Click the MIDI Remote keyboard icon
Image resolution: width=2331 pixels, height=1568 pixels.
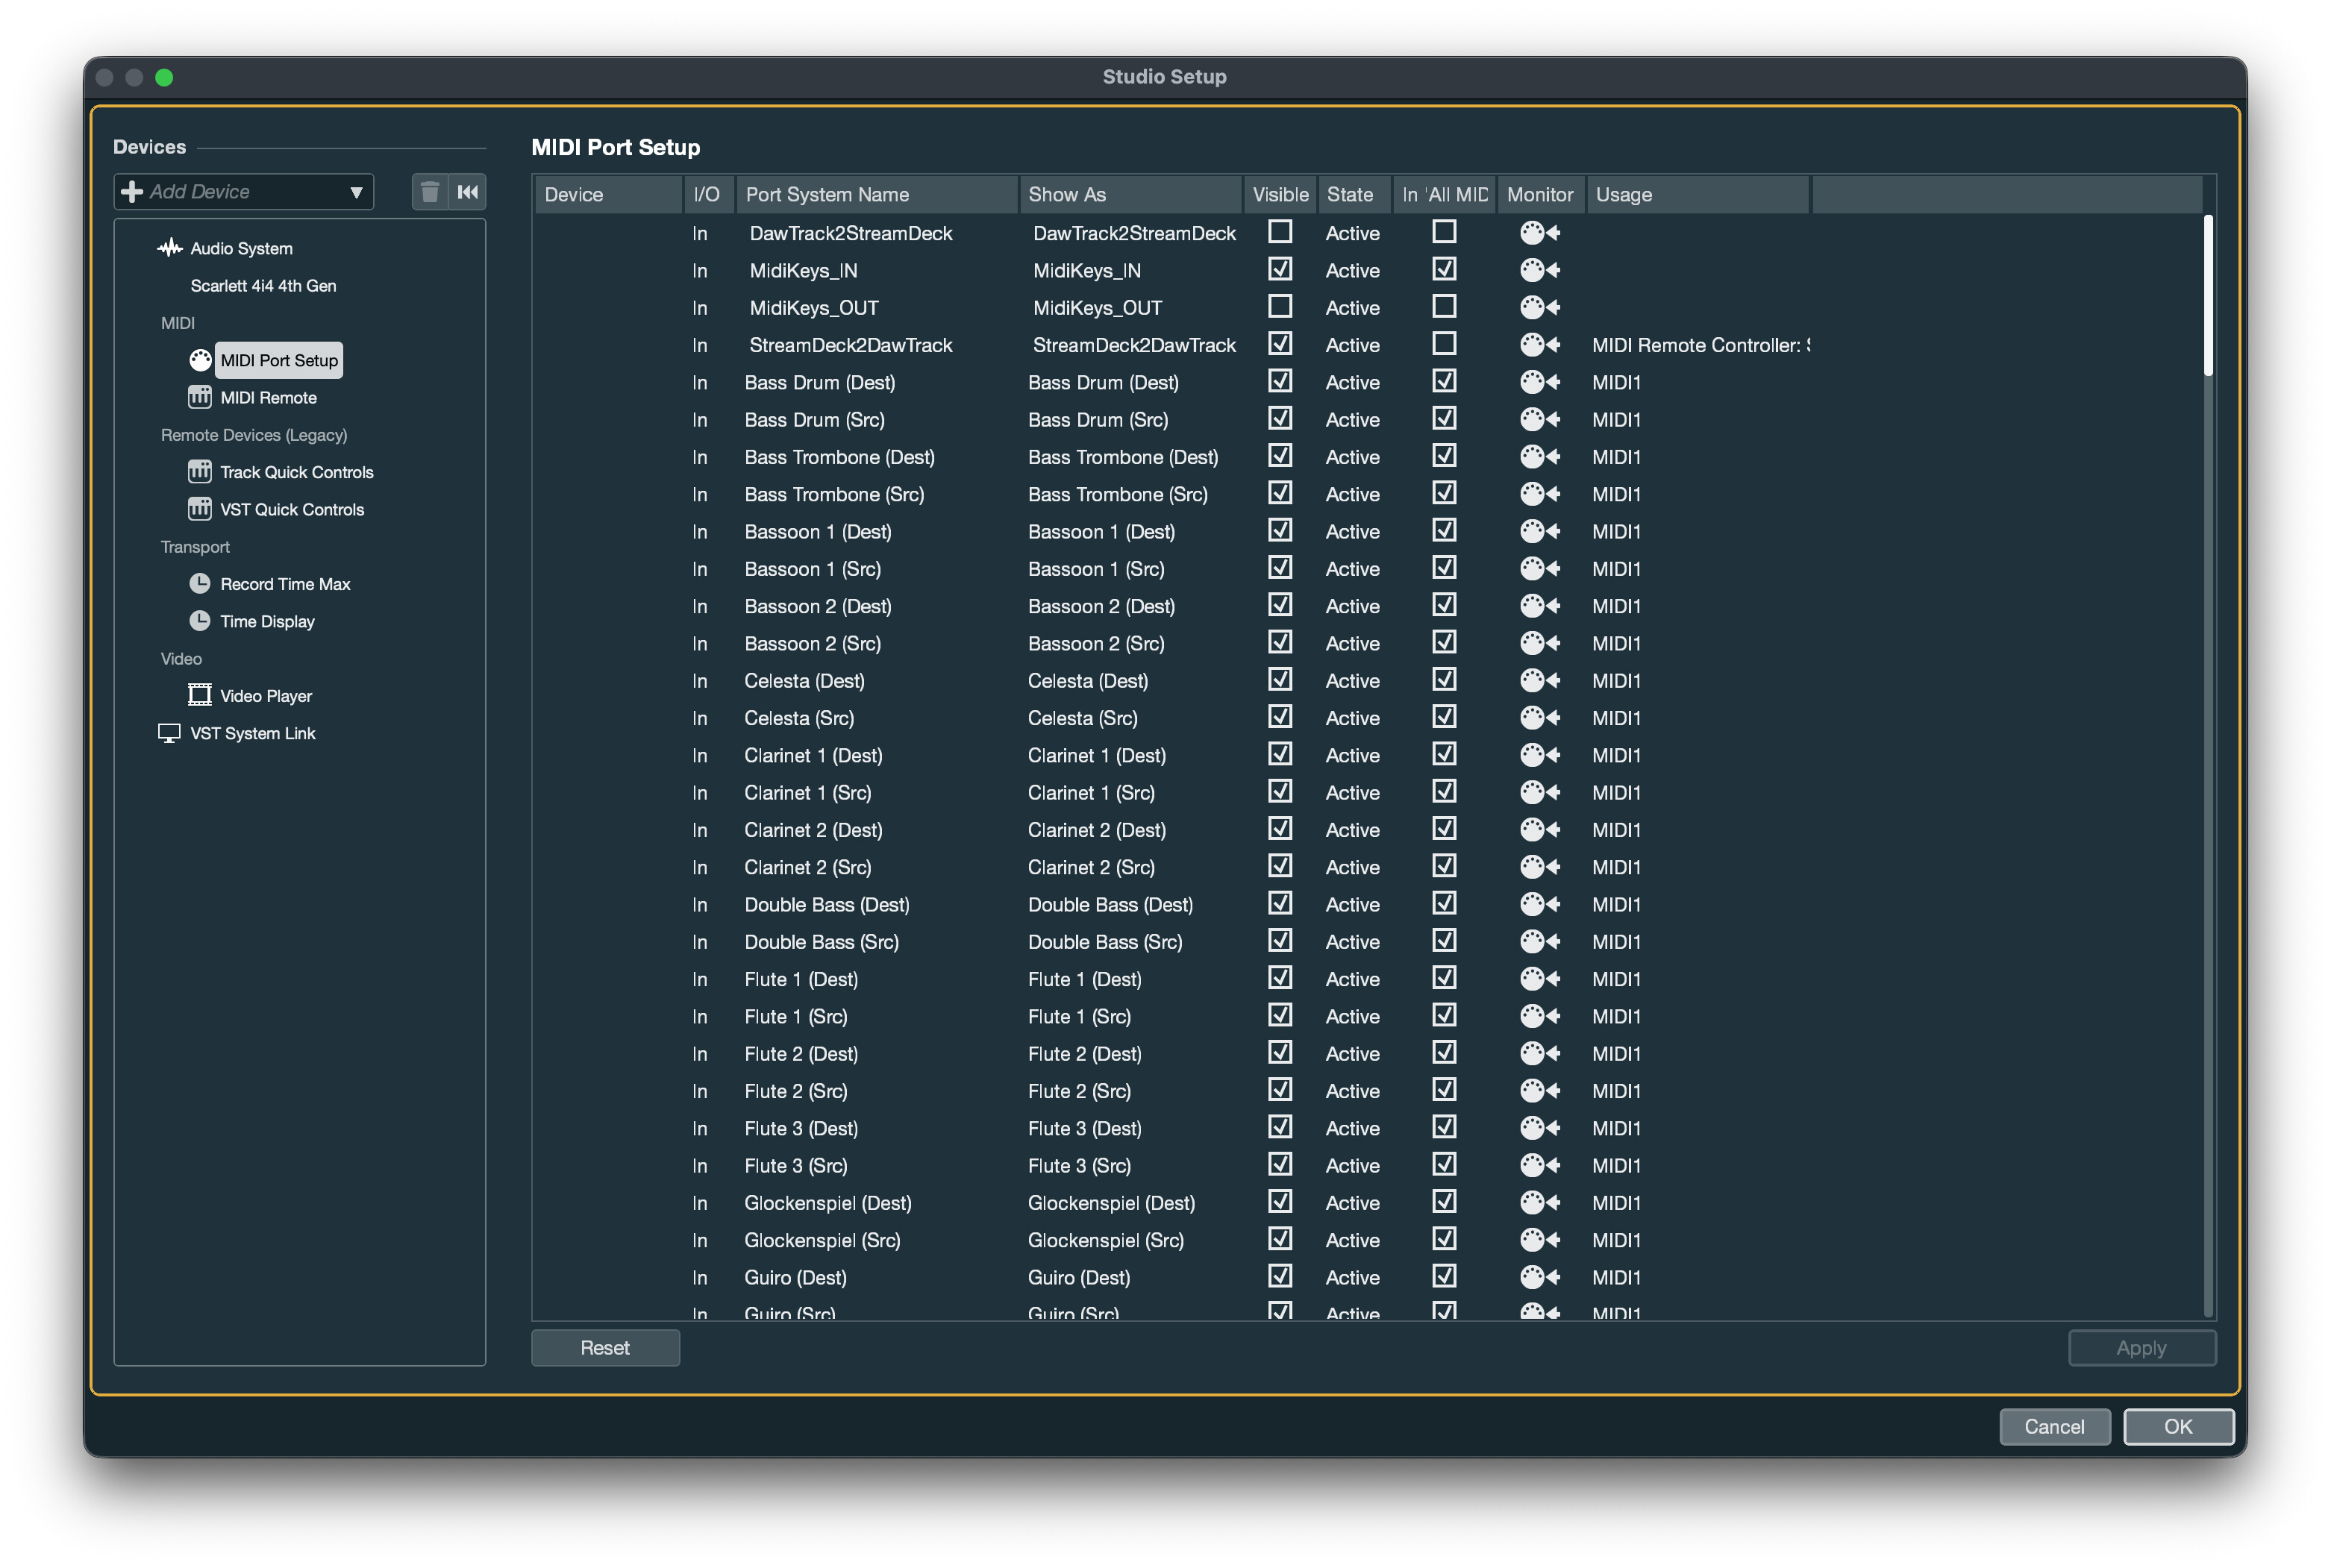(x=200, y=397)
